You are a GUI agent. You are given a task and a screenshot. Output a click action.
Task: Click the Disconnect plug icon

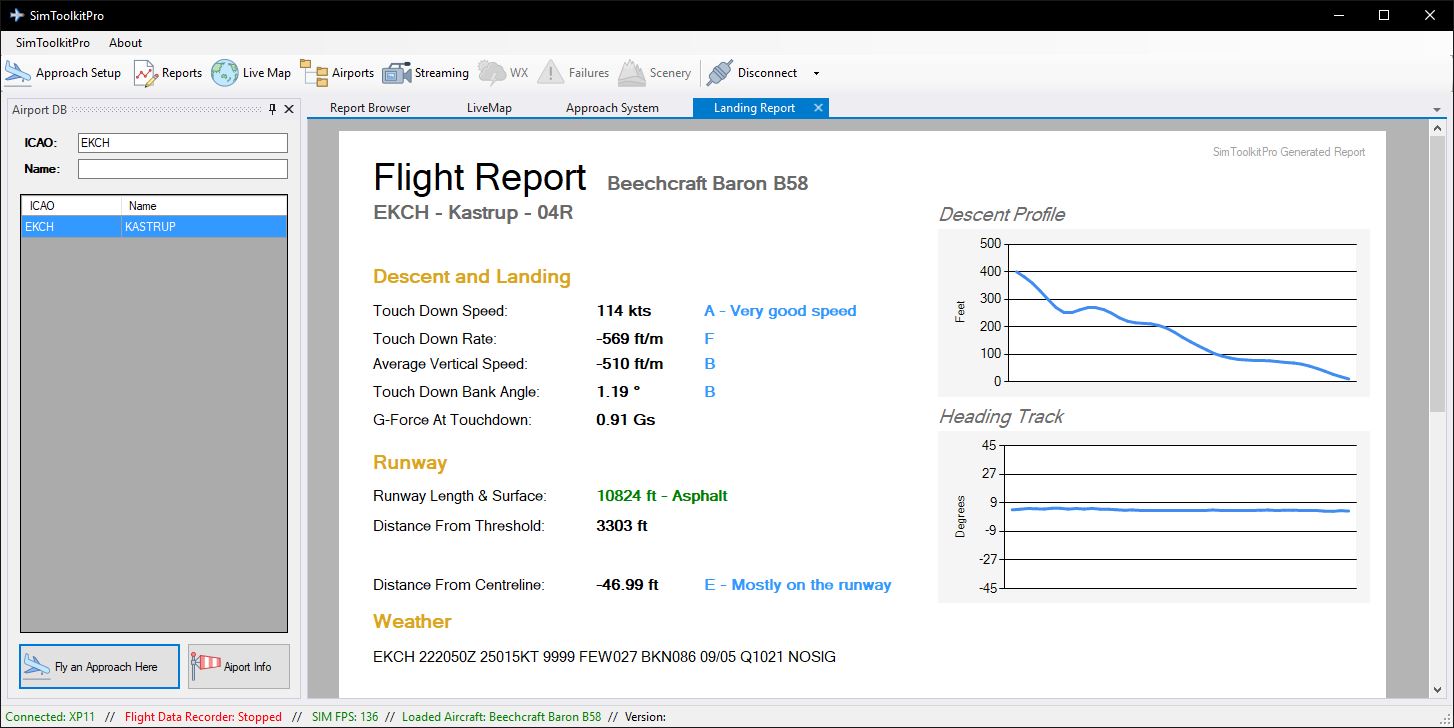pos(718,73)
